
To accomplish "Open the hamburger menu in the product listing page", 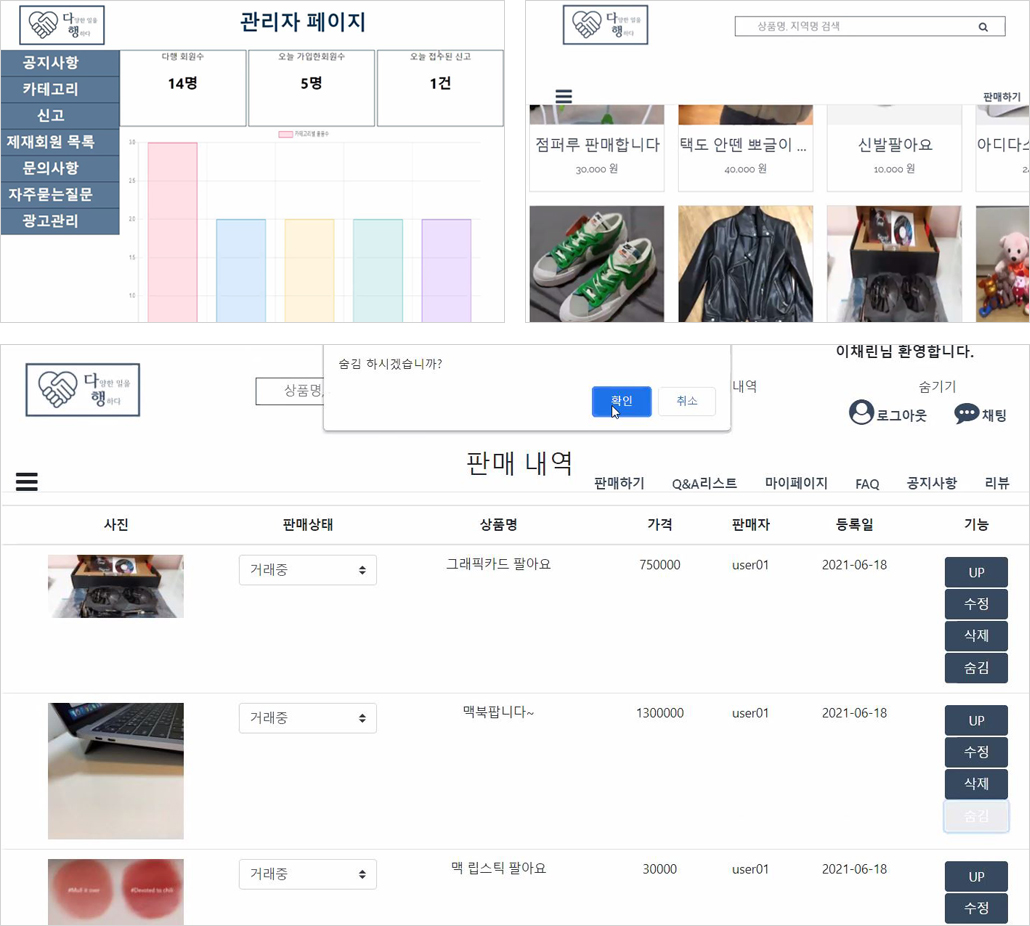I will pos(564,97).
